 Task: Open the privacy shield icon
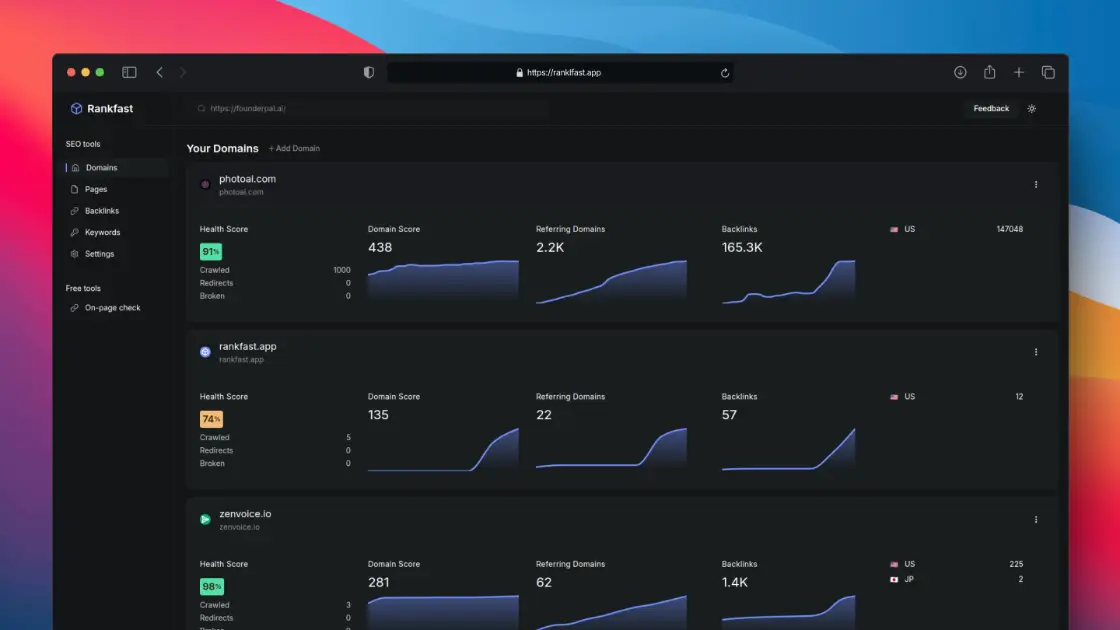[x=369, y=72]
